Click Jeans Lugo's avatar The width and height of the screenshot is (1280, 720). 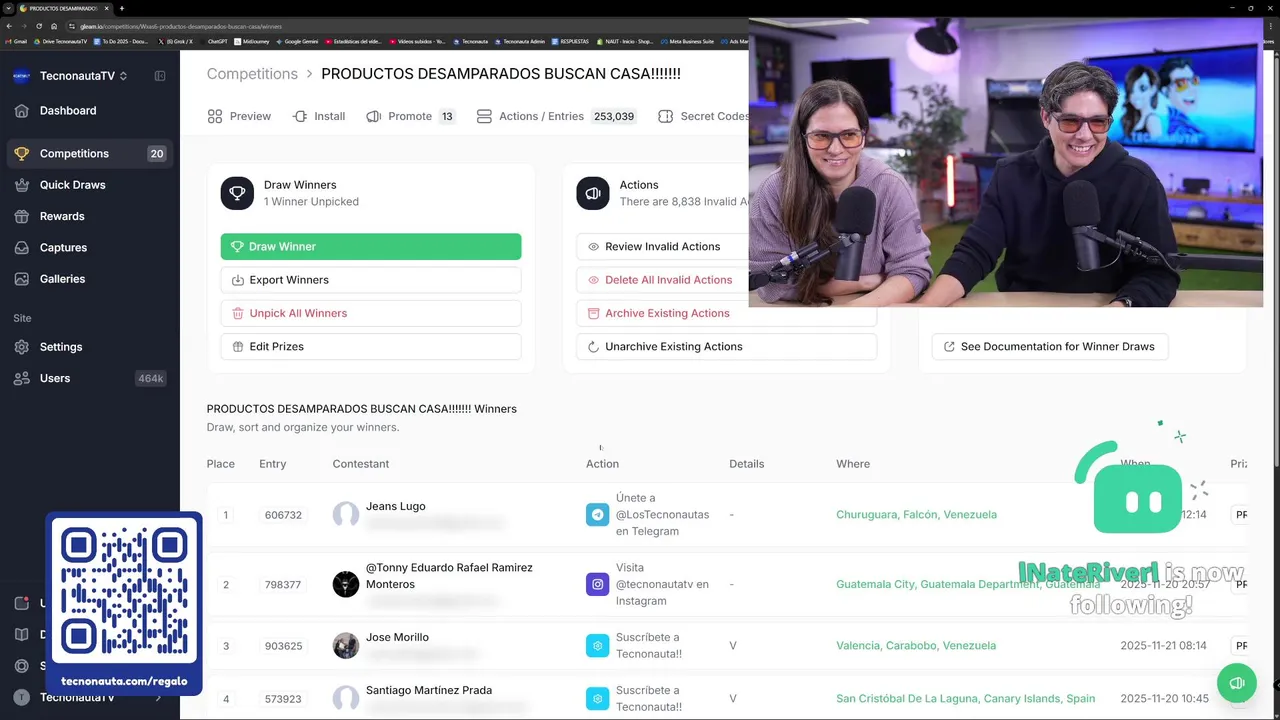[346, 515]
